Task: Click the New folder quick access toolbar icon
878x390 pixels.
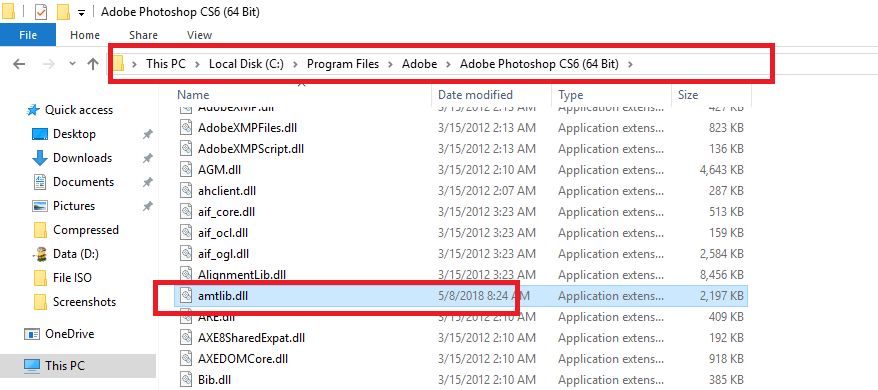Action: tap(64, 11)
